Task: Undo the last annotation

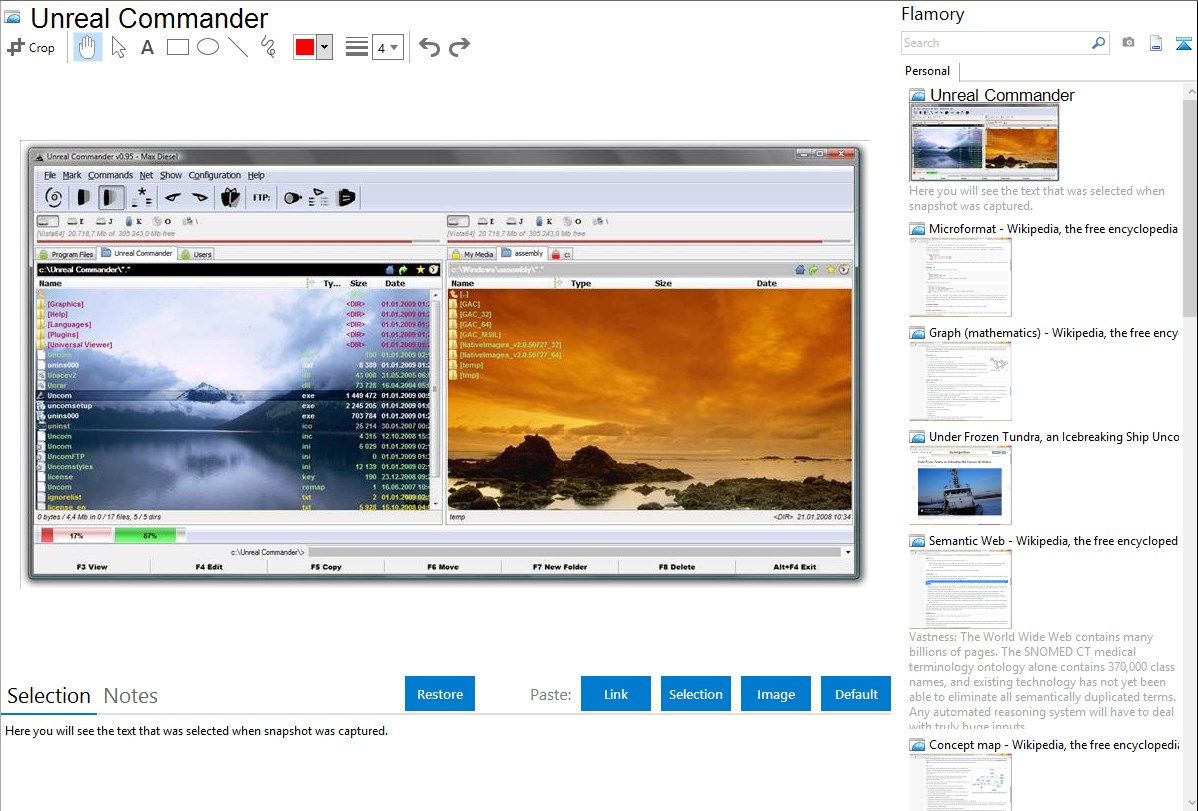Action: coord(429,47)
